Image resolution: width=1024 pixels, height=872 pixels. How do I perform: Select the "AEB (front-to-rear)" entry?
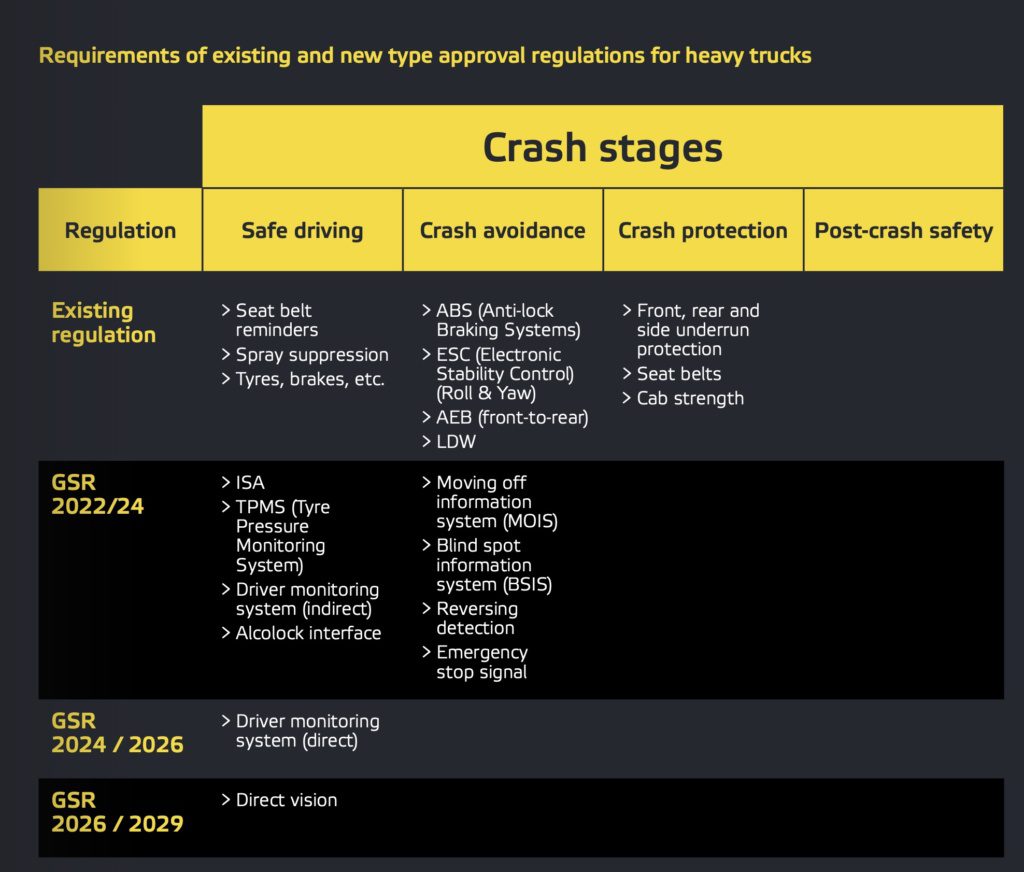(x=511, y=418)
